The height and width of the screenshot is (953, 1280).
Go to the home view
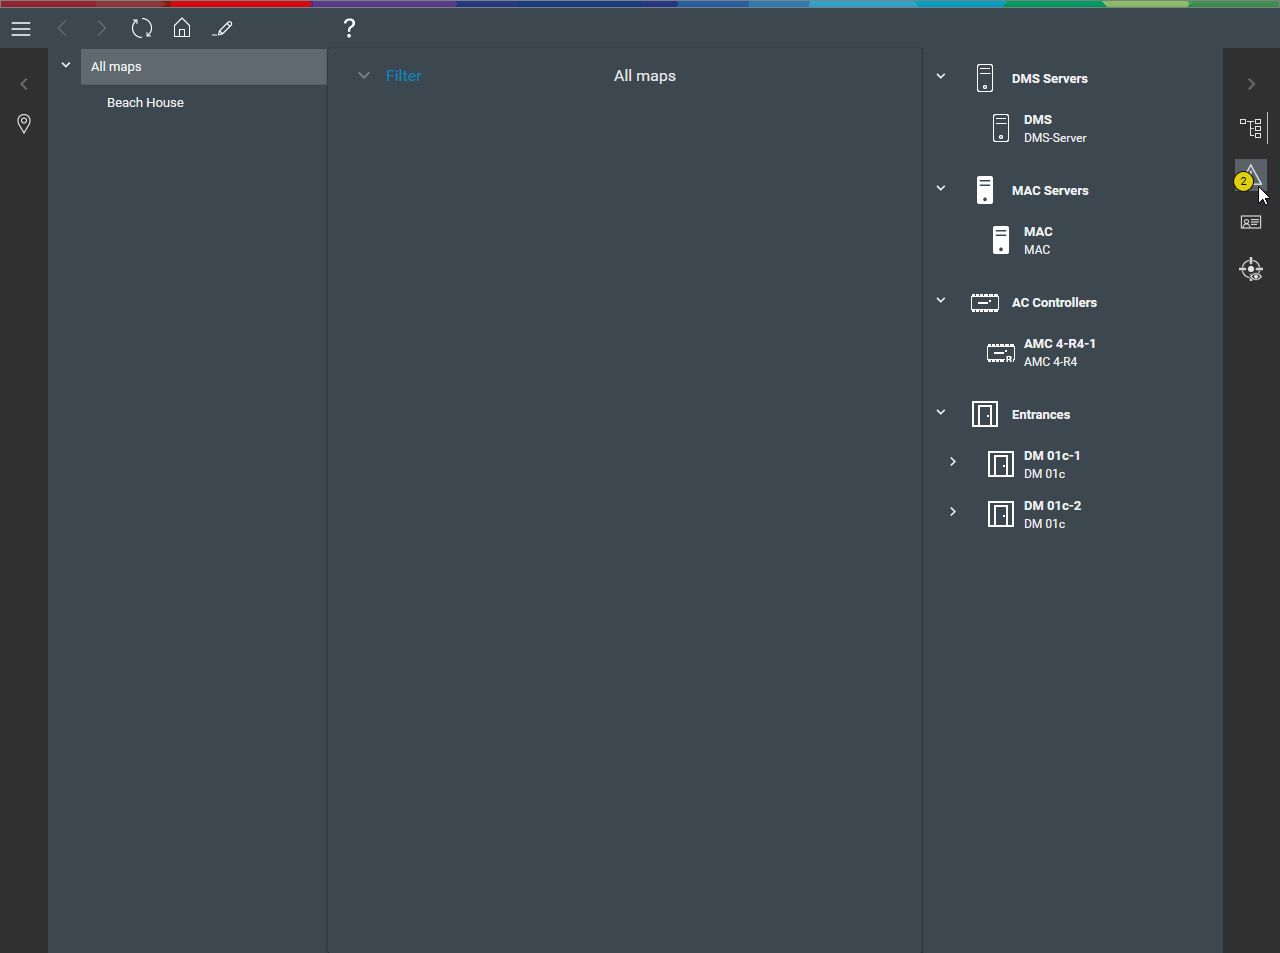182,28
